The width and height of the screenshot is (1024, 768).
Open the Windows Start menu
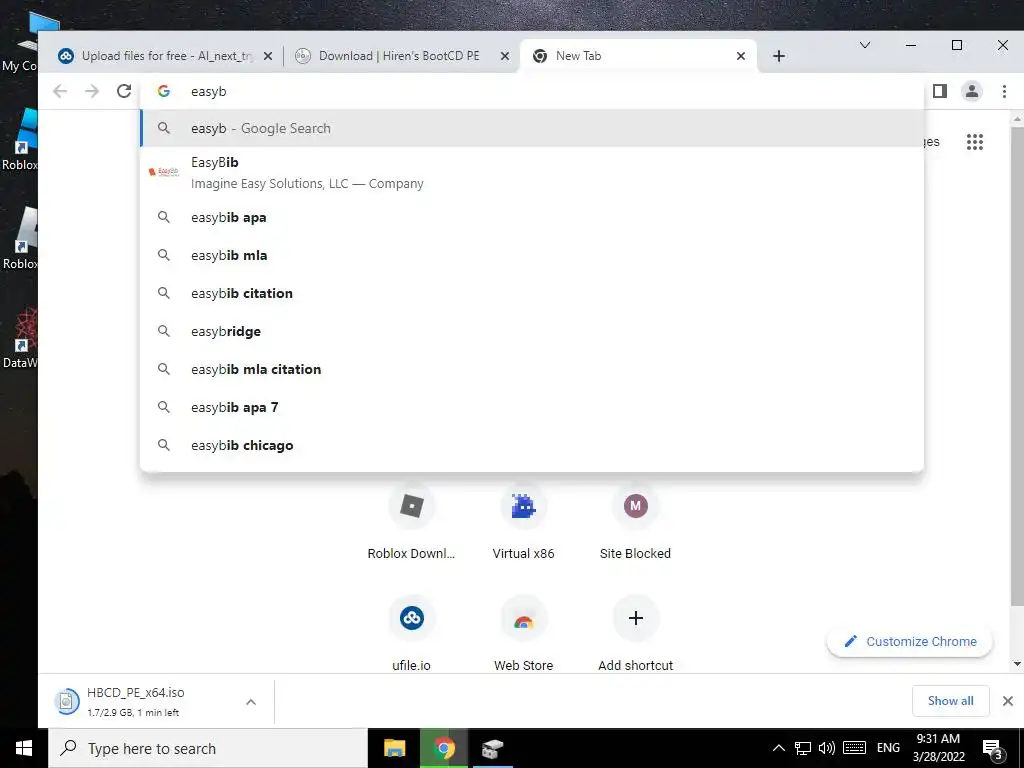coord(24,748)
